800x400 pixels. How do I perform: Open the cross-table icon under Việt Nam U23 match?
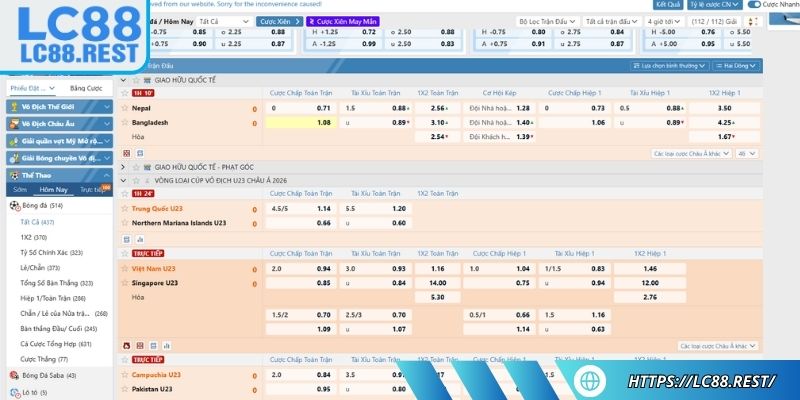[x=140, y=345]
